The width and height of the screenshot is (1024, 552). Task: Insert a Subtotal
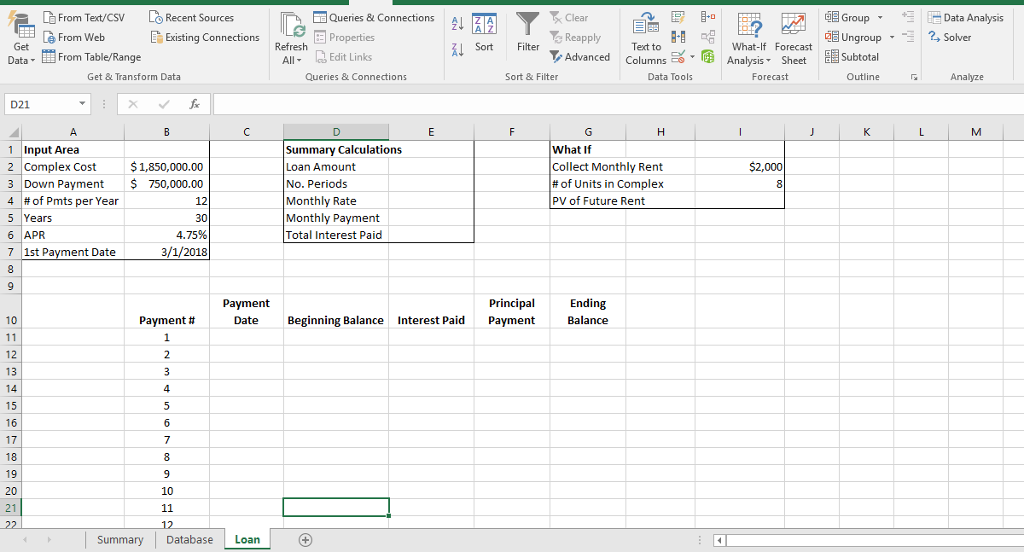(852, 57)
